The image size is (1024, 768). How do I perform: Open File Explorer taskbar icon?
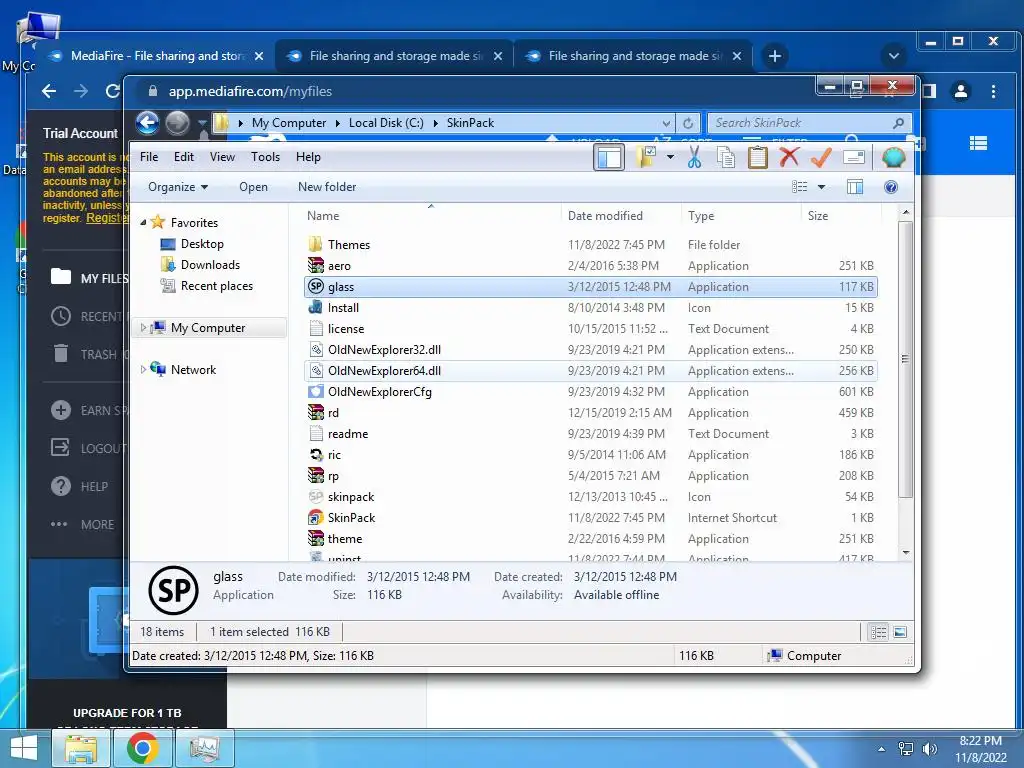pyautogui.click(x=81, y=748)
